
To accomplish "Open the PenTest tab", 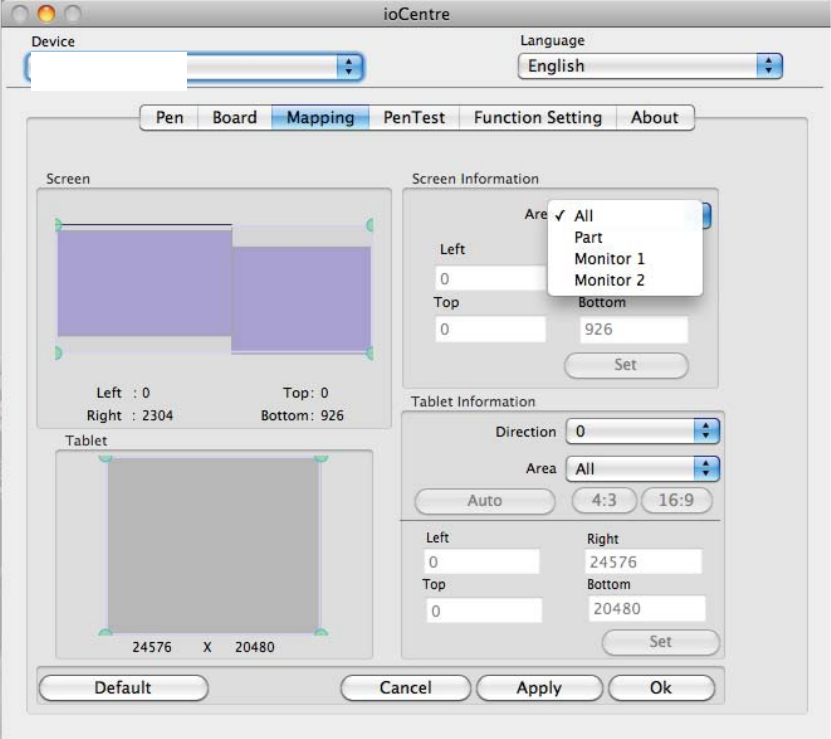I will pos(414,117).
